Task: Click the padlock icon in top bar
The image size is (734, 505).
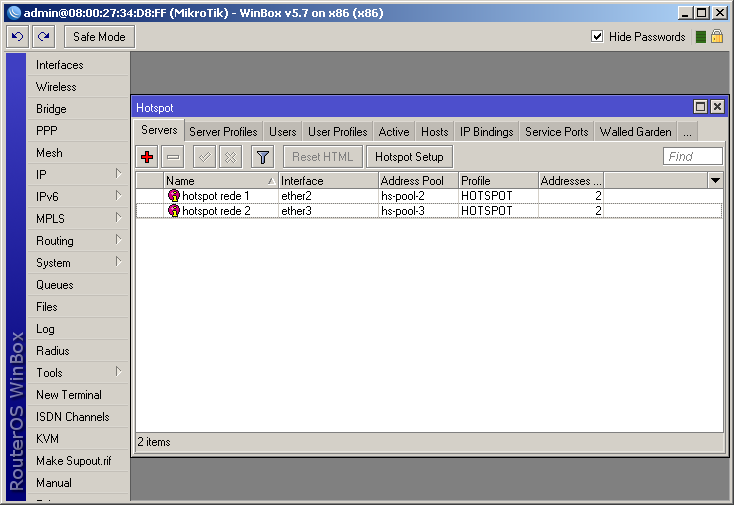Action: coord(717,37)
